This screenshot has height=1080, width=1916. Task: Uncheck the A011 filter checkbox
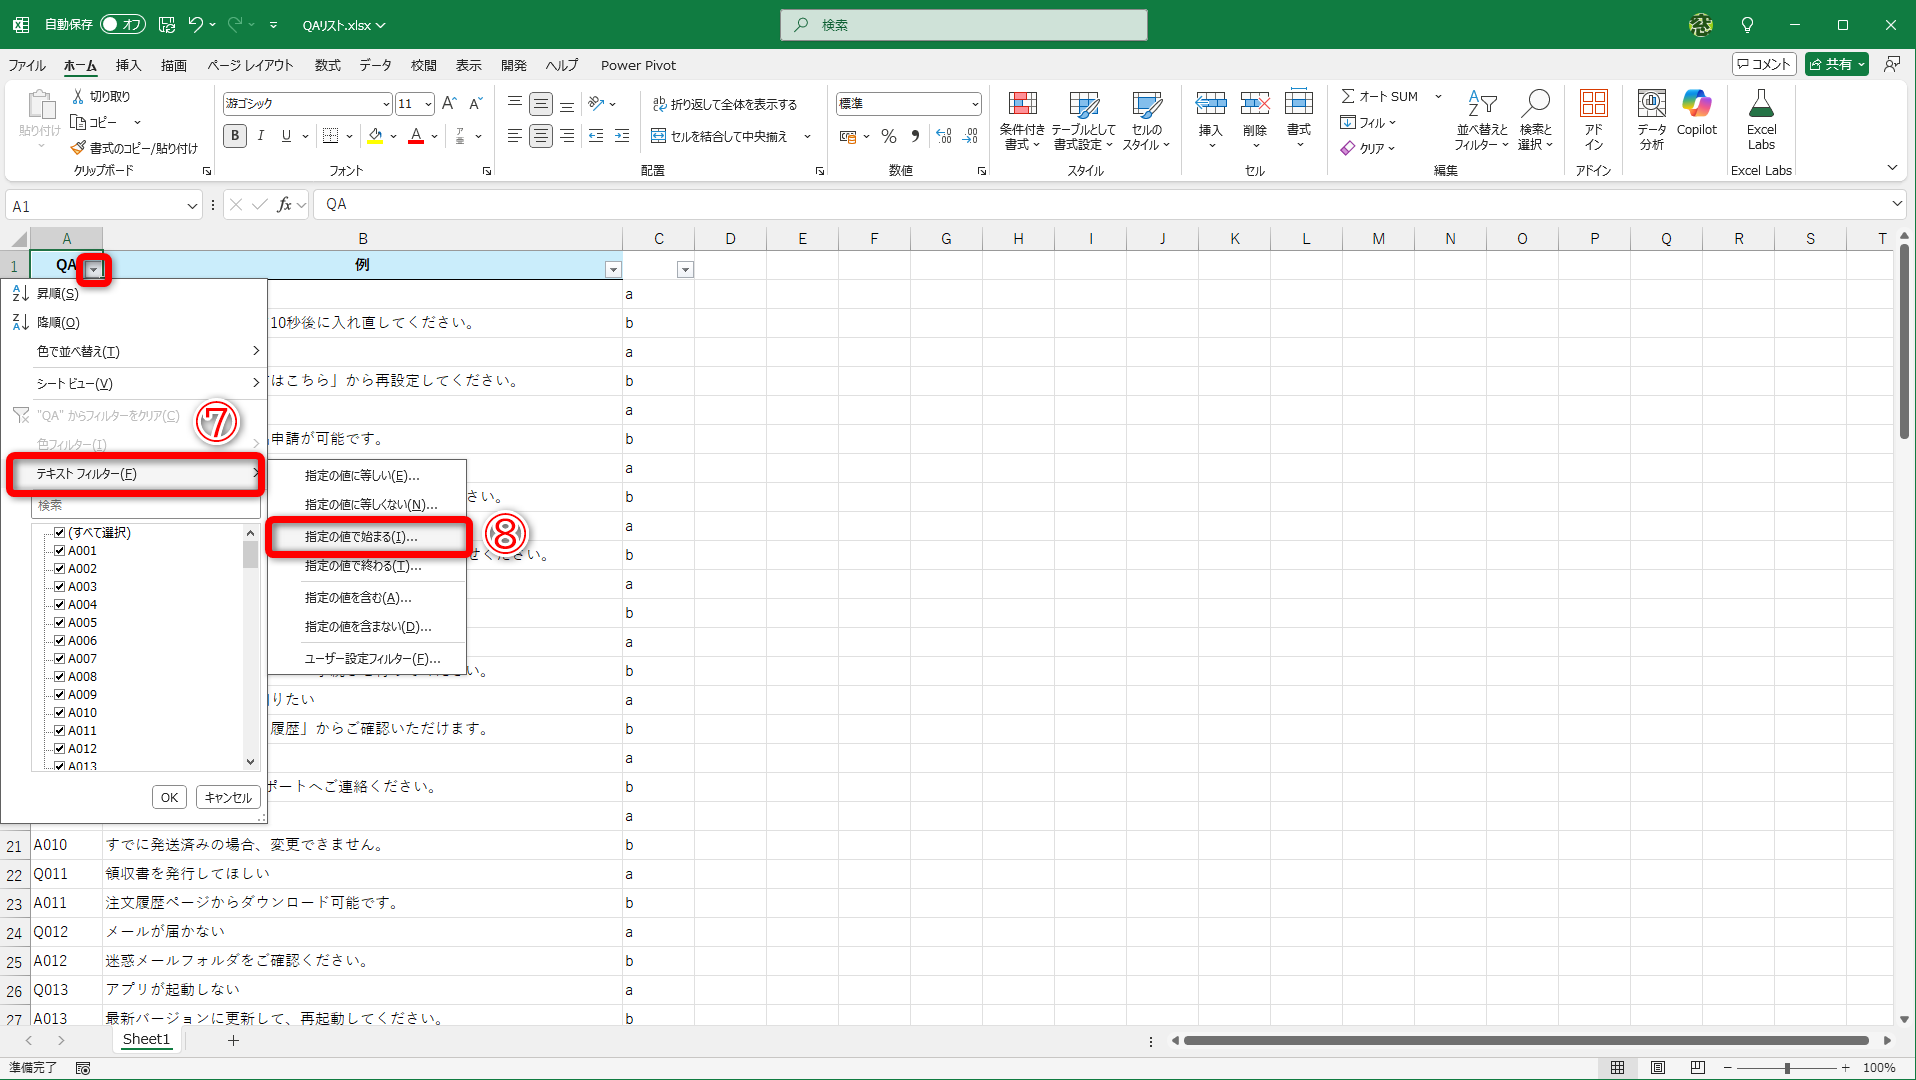[x=60, y=731]
